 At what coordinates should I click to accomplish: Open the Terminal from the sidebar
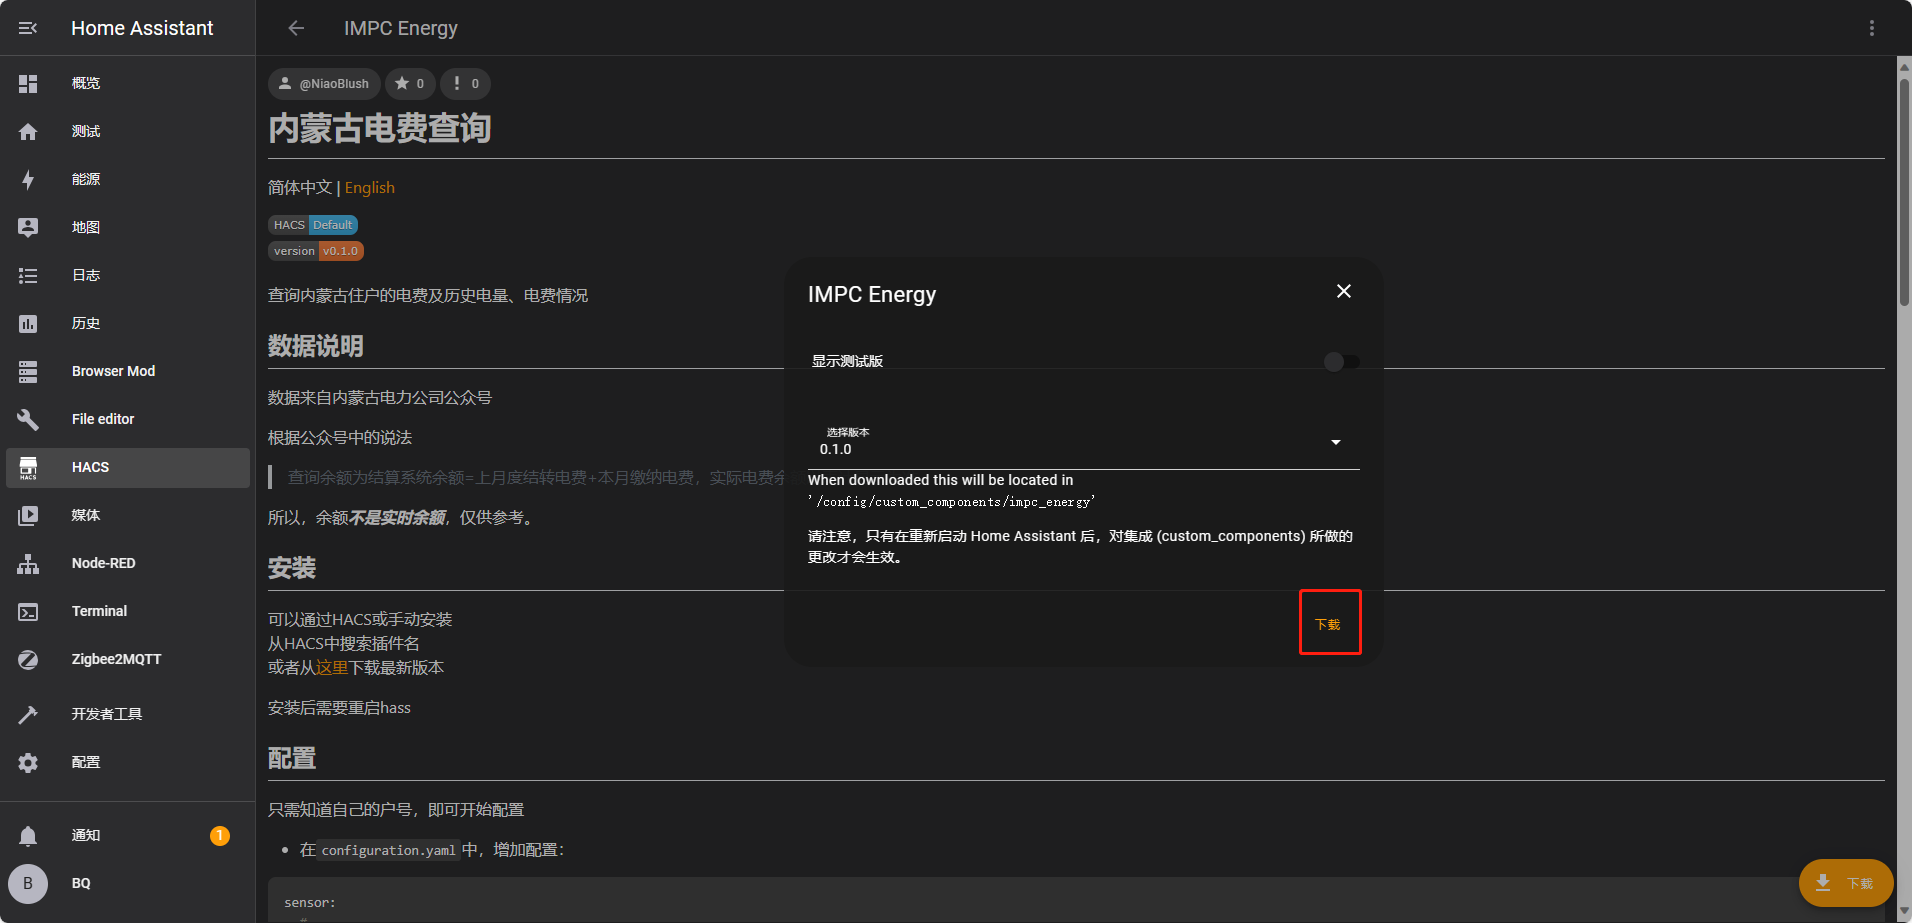tap(28, 611)
